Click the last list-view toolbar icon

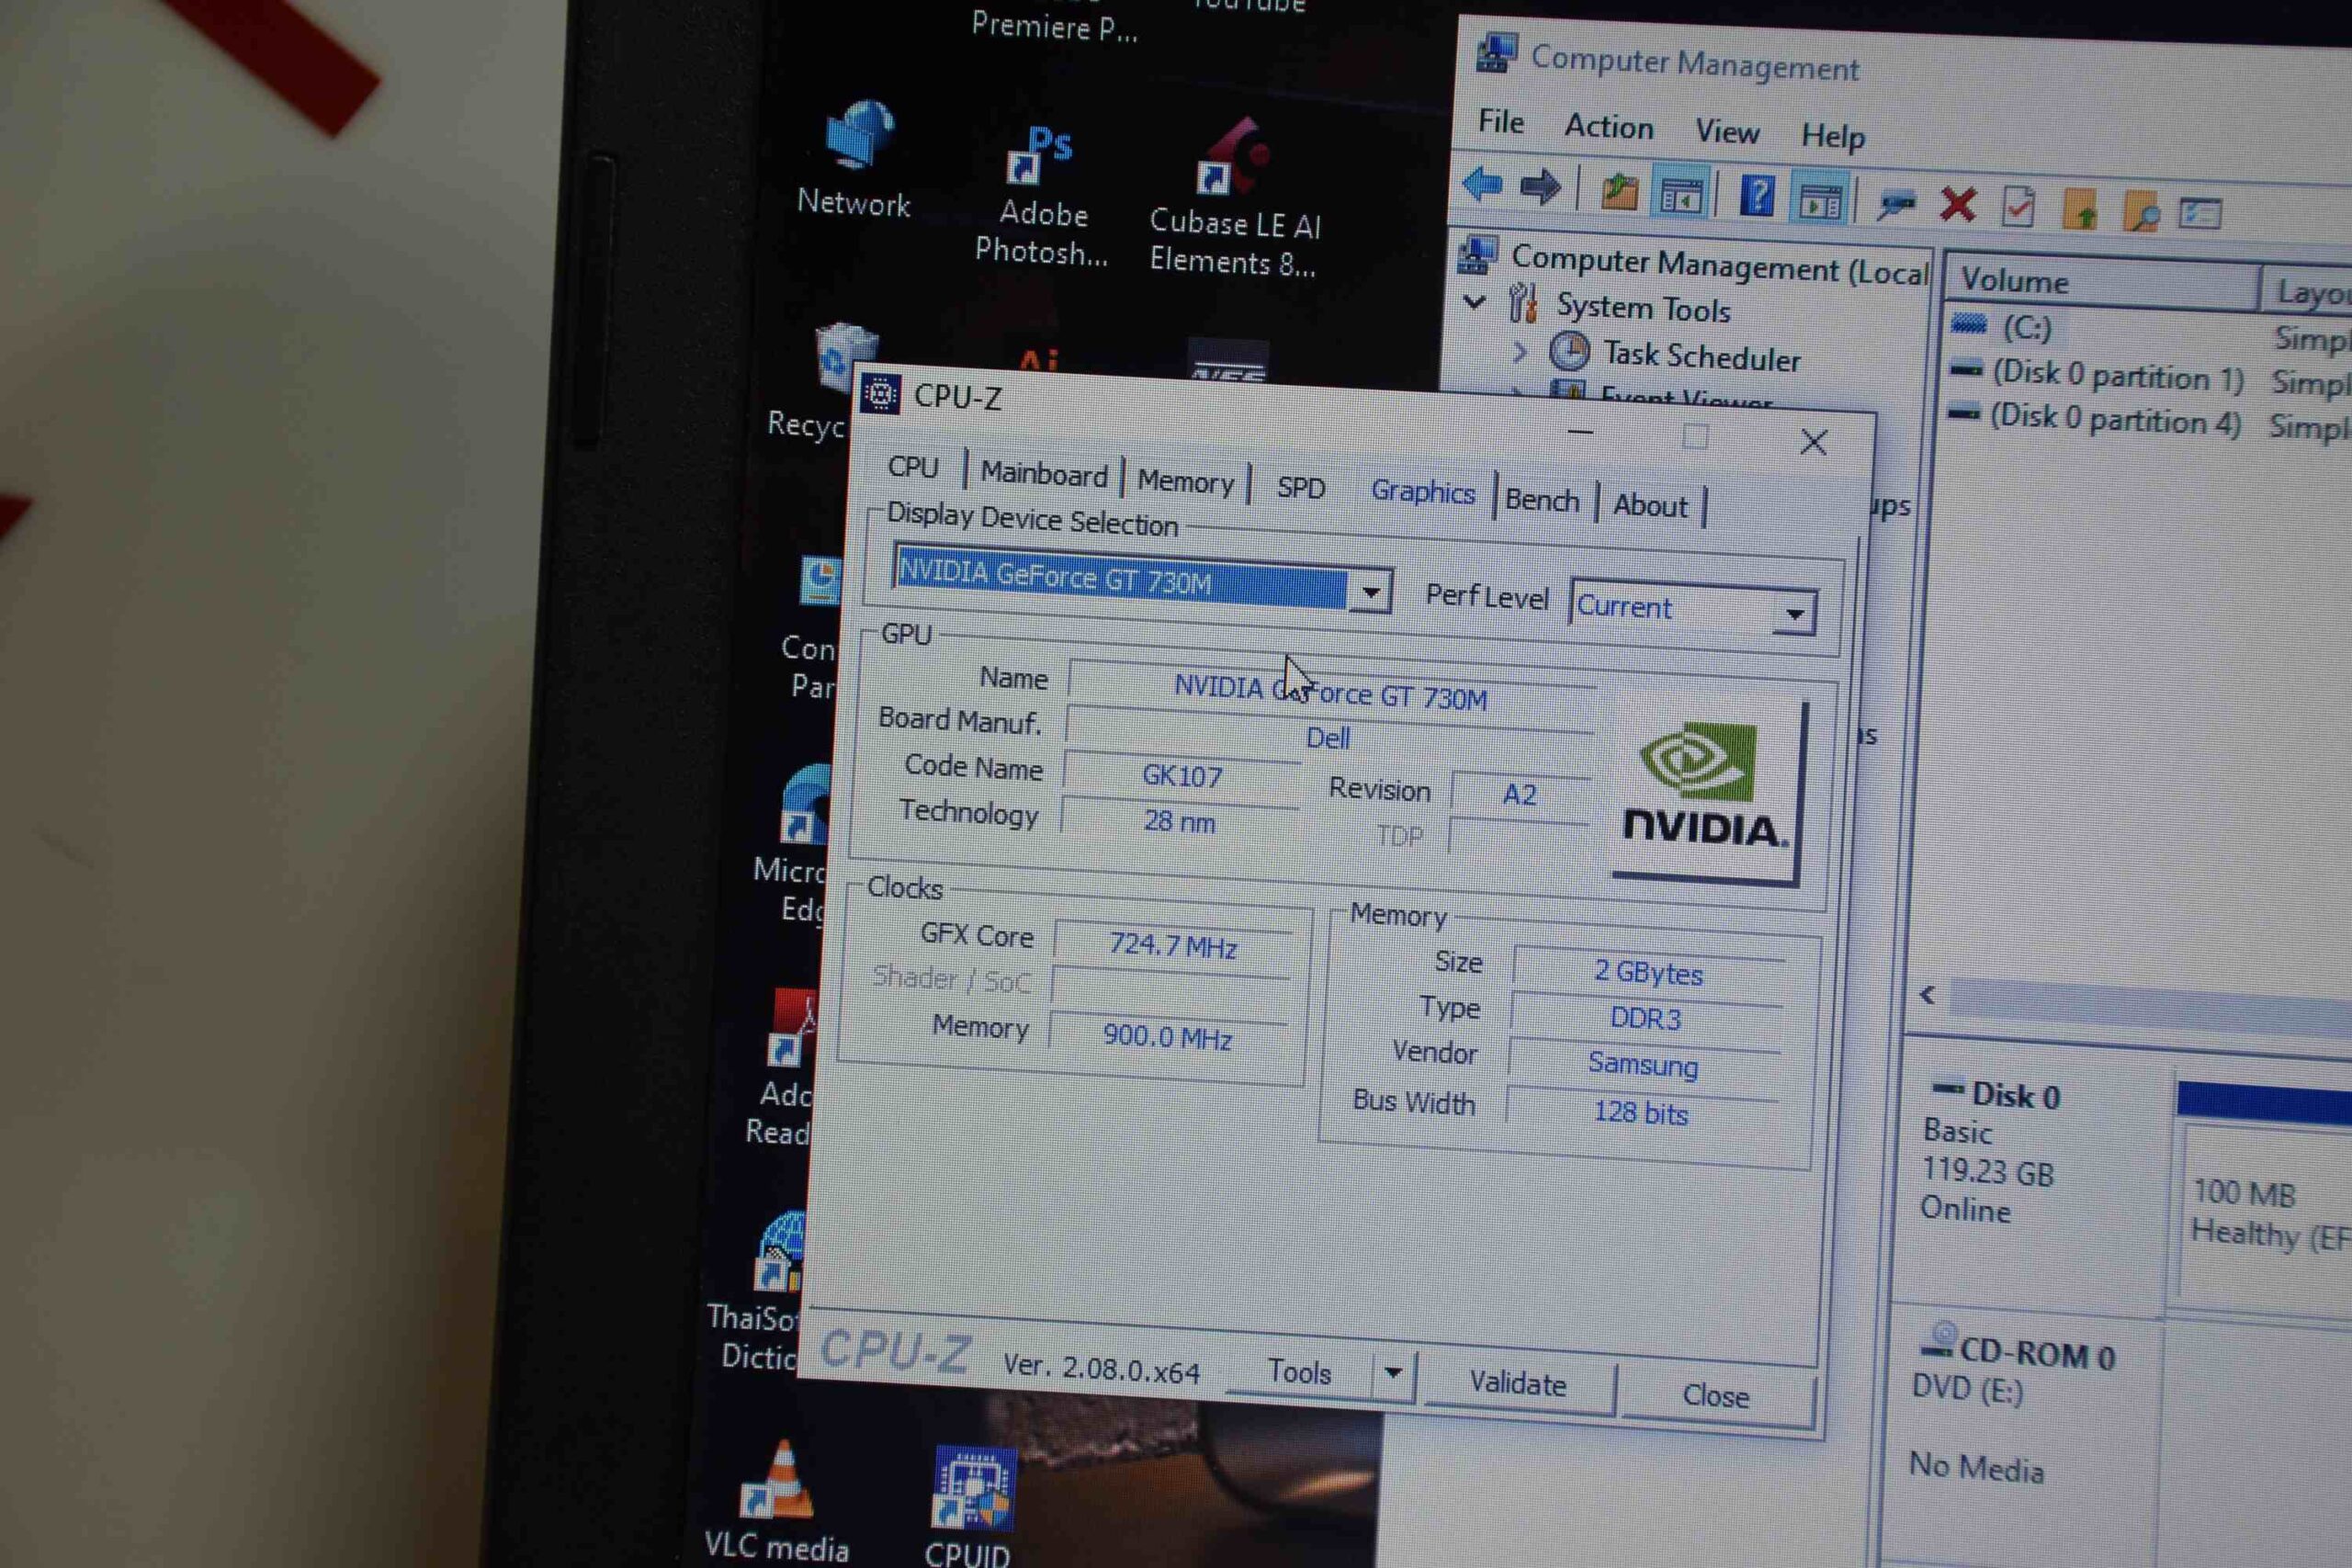tap(2200, 213)
